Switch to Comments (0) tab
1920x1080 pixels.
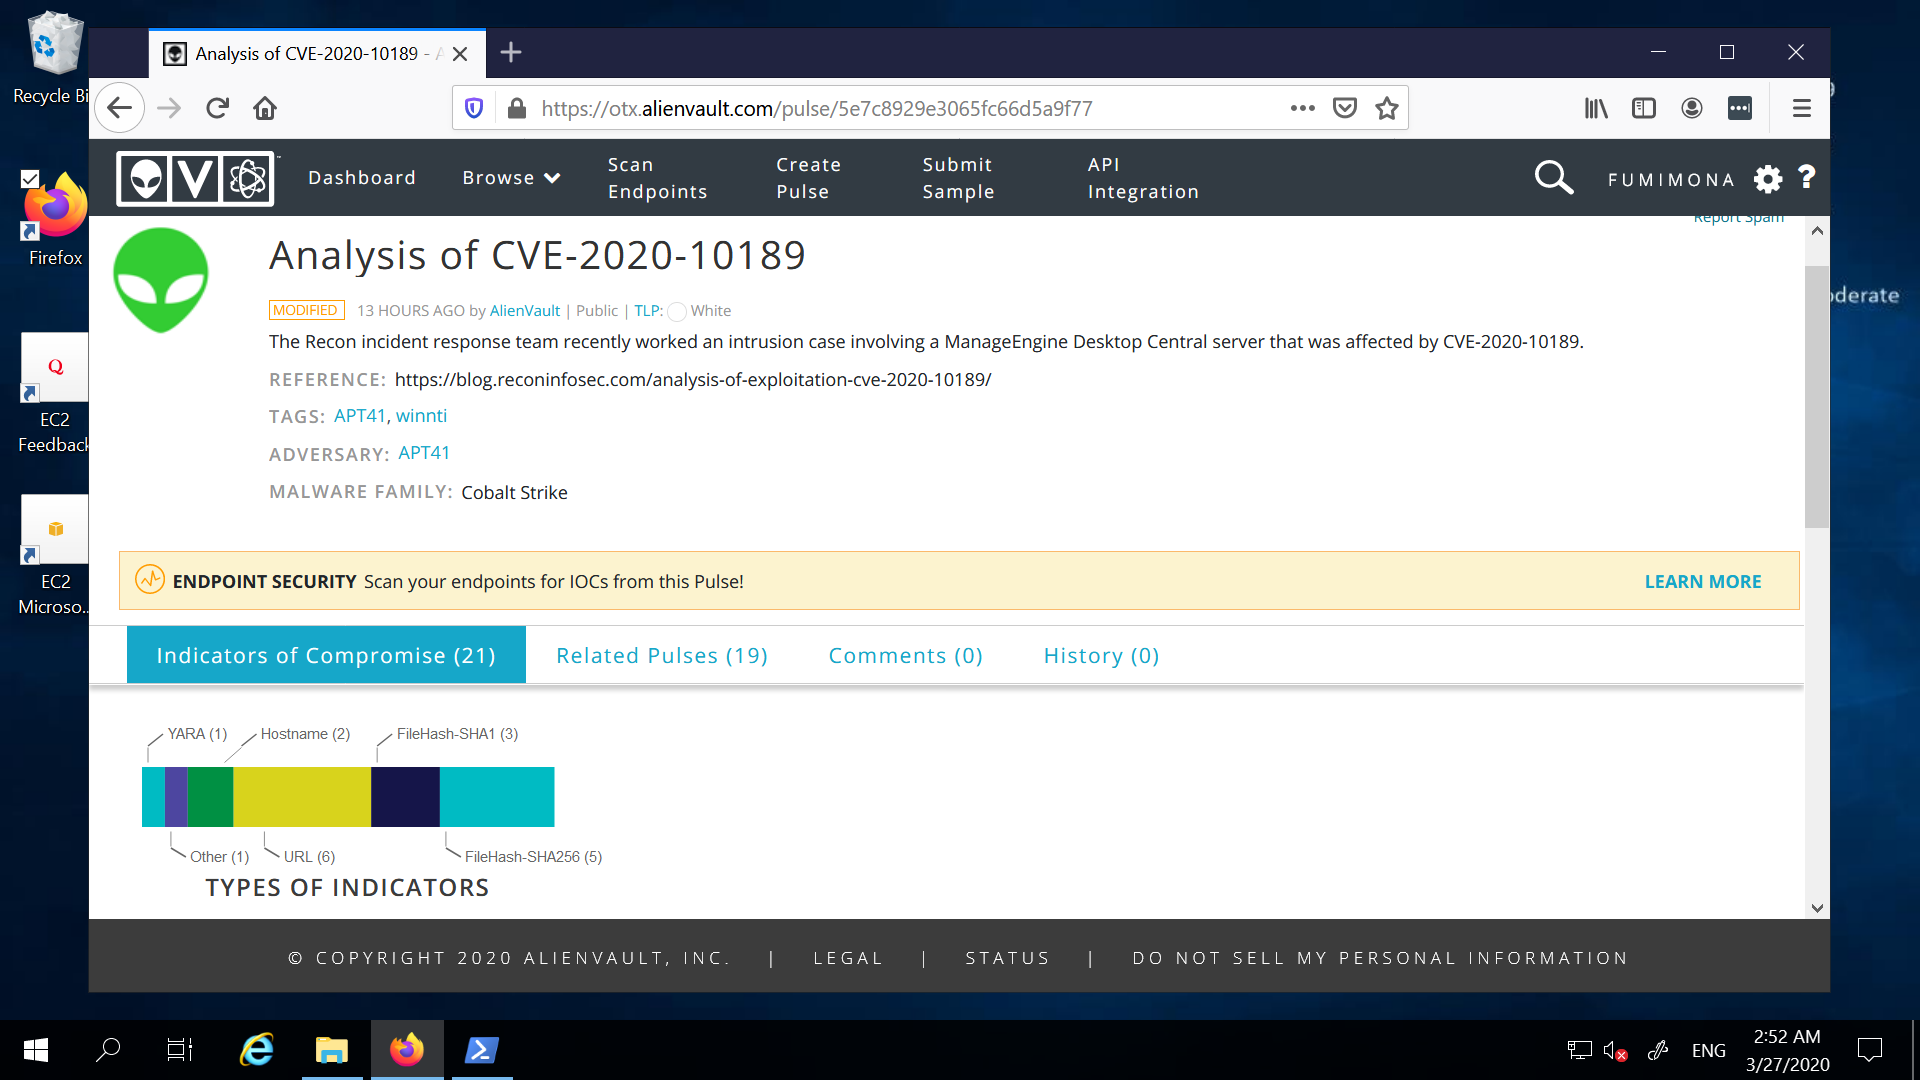906,656
